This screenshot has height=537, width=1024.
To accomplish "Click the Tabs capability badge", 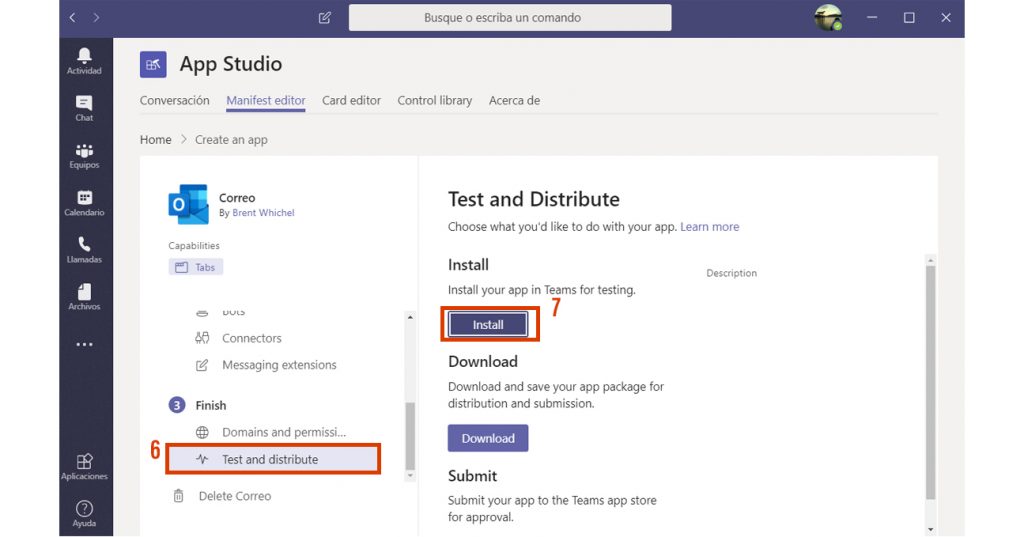I will coord(196,267).
